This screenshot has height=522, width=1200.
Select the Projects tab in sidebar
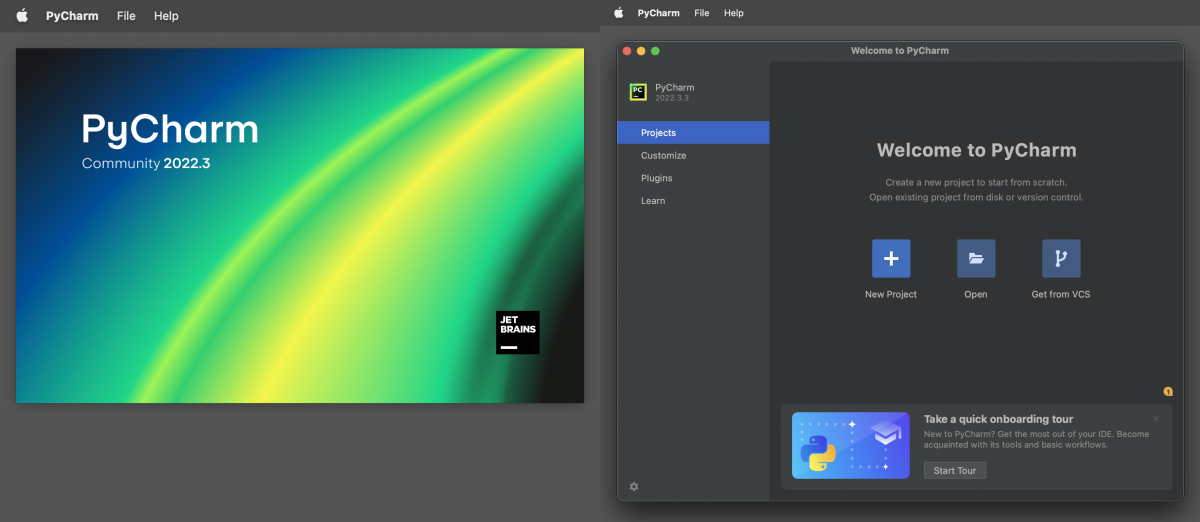coord(693,132)
